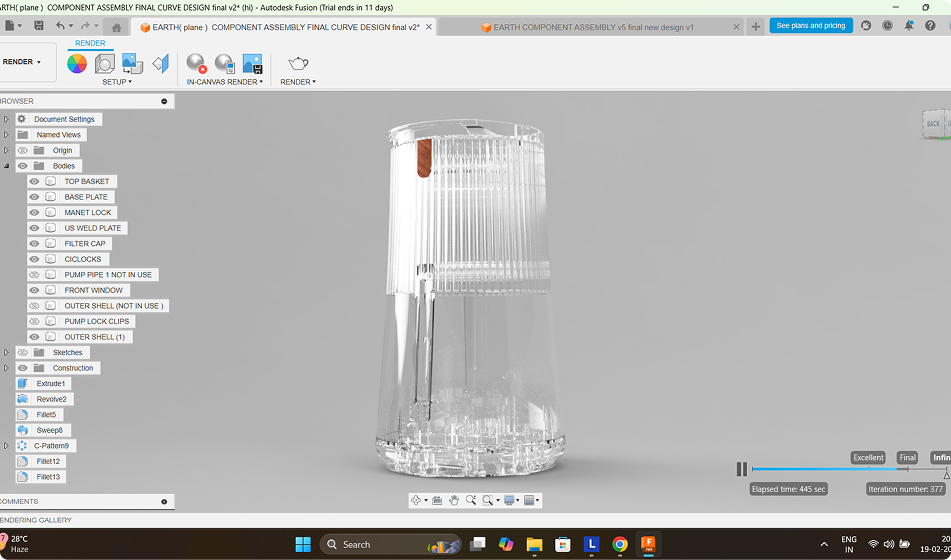The height and width of the screenshot is (560, 951).
Task: Open the IN-CANVAS RENDER dropdown
Action: [224, 82]
